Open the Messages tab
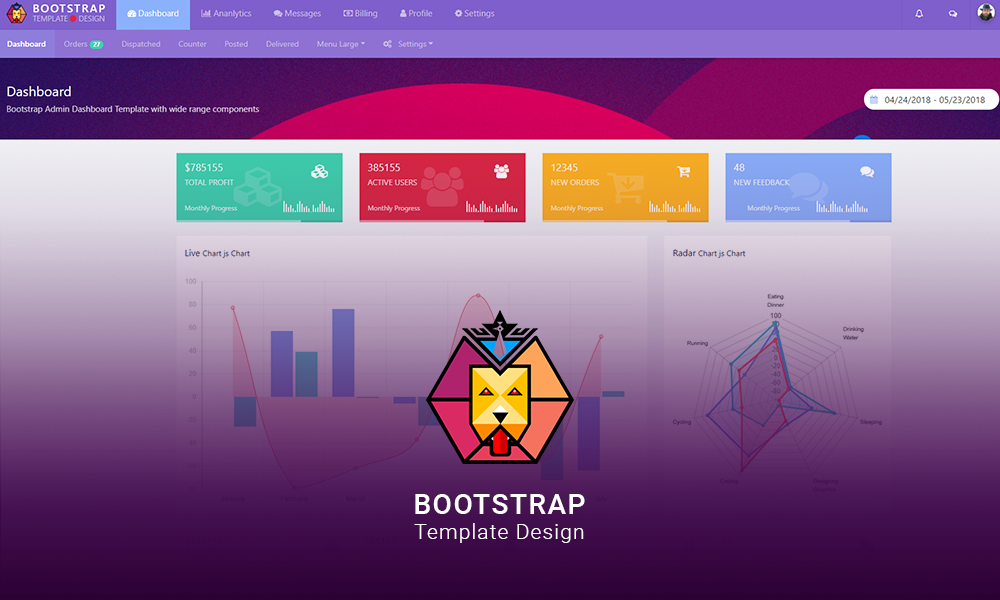1000x600 pixels. click(297, 14)
